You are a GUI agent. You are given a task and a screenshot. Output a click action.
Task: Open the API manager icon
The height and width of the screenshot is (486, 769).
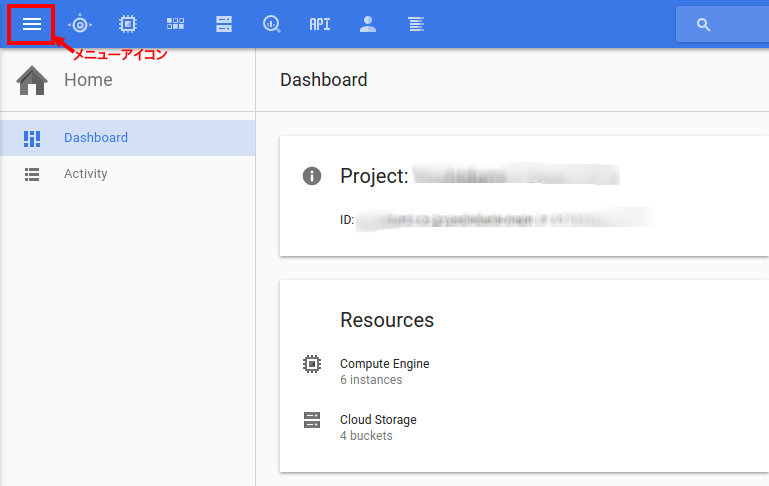coord(320,24)
